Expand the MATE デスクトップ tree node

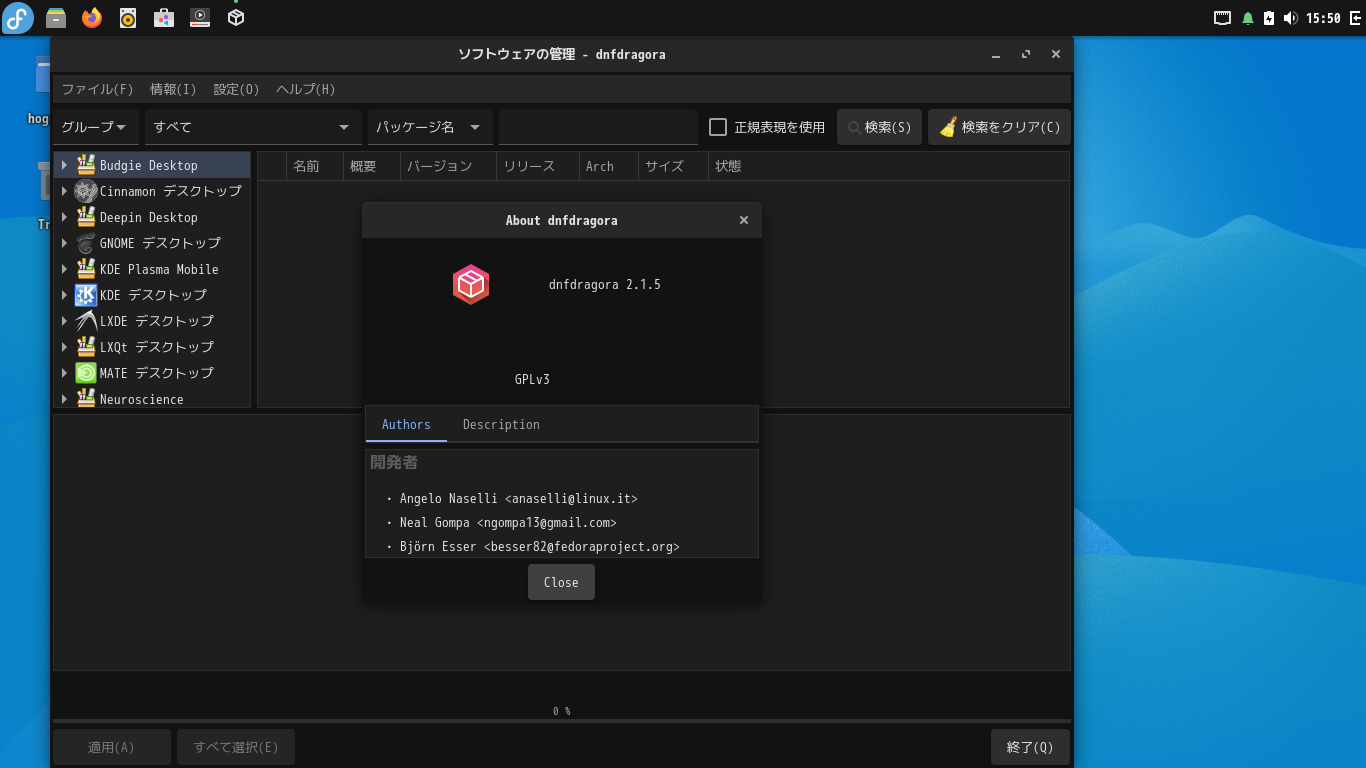[64, 373]
